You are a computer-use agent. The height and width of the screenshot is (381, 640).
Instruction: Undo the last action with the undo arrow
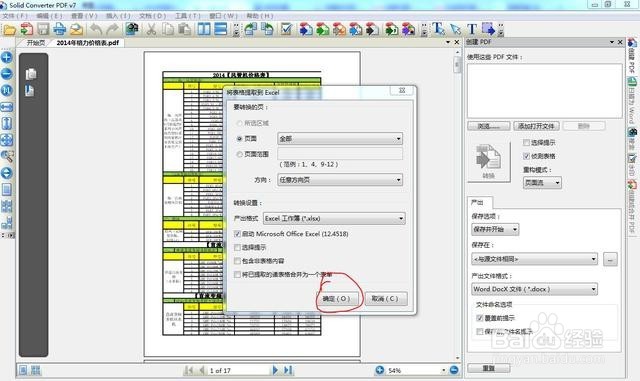[96, 29]
